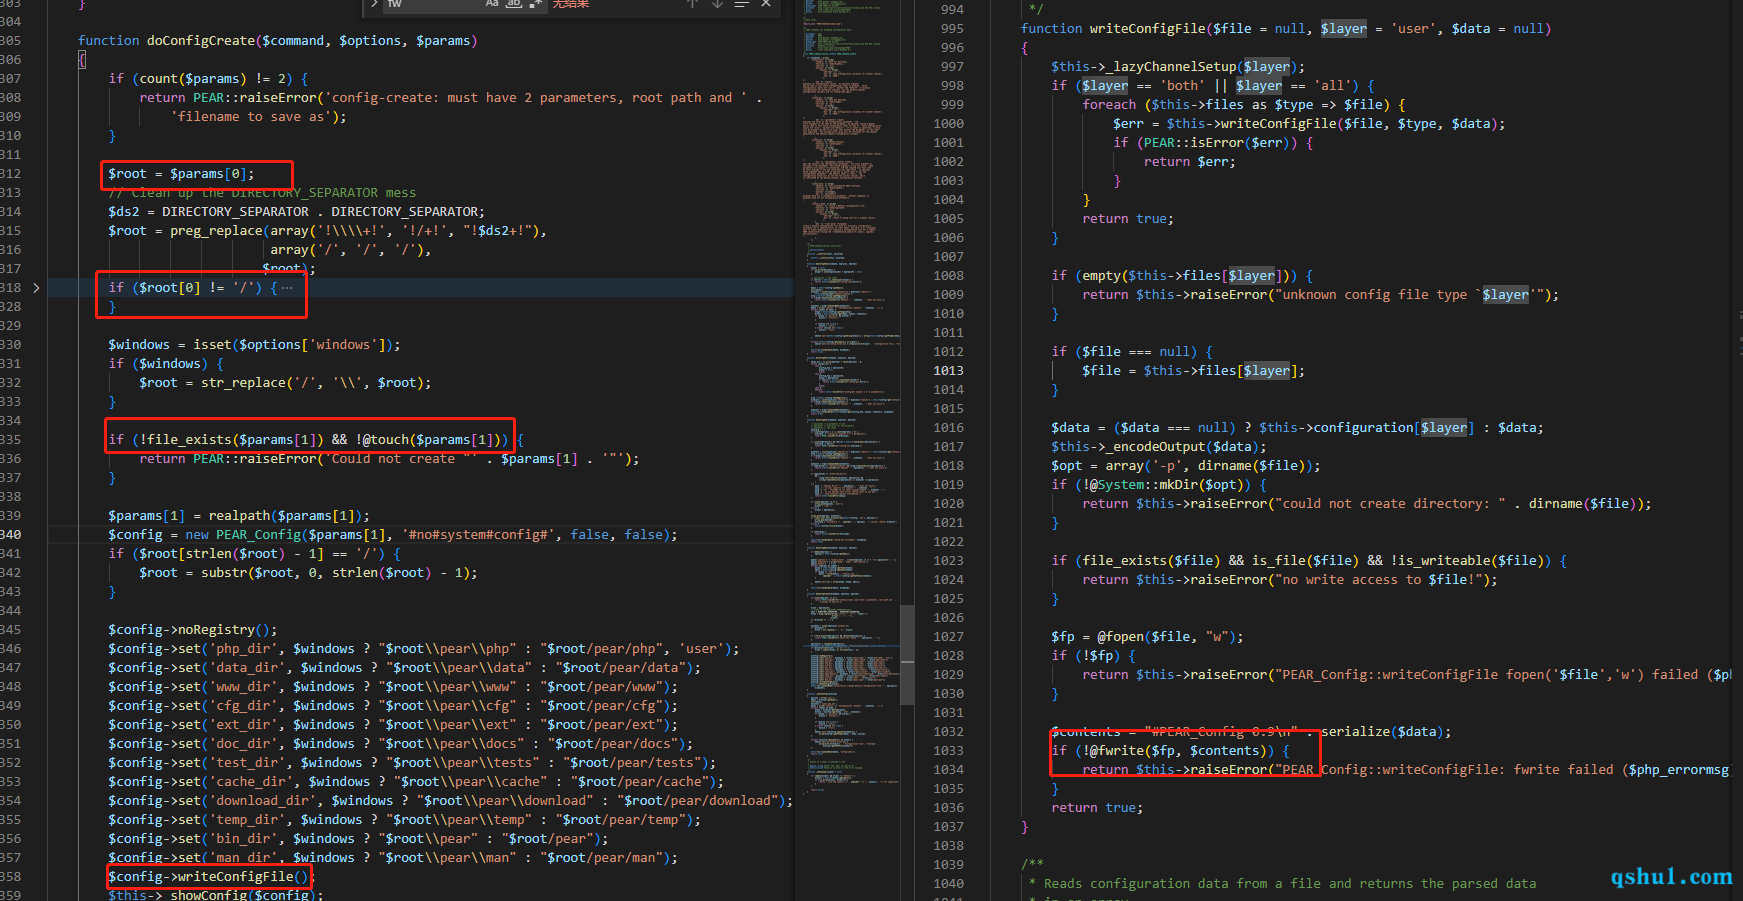The height and width of the screenshot is (901, 1743).
Task: Click '$windows = isset($options['windows']);' line
Action: click(x=254, y=345)
